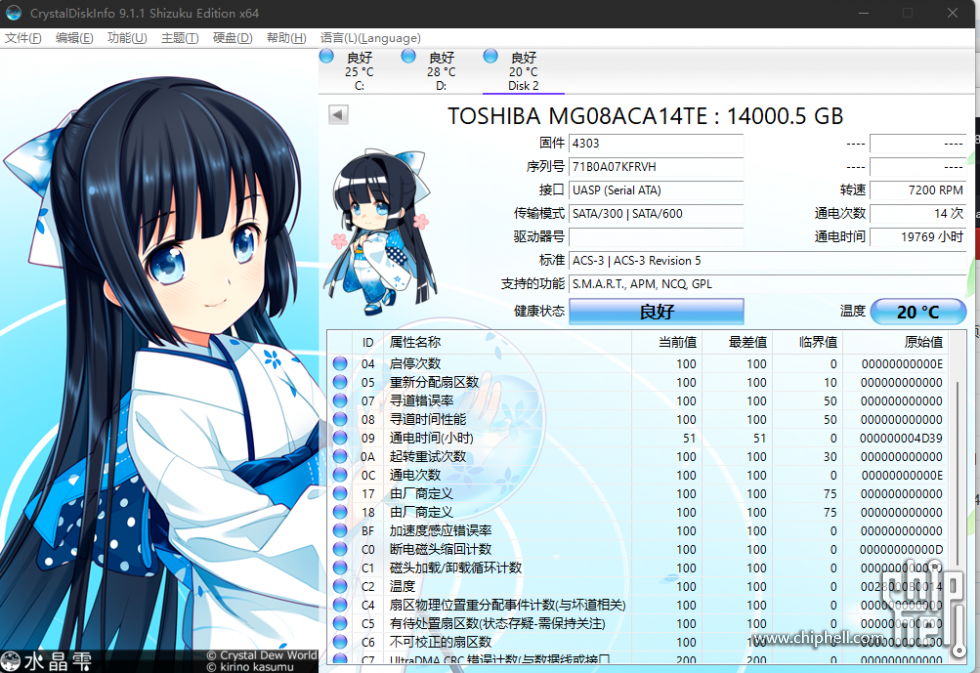
Task: Click the status orb of row C1 磁头加载/卸载循环计数
Action: (x=340, y=567)
